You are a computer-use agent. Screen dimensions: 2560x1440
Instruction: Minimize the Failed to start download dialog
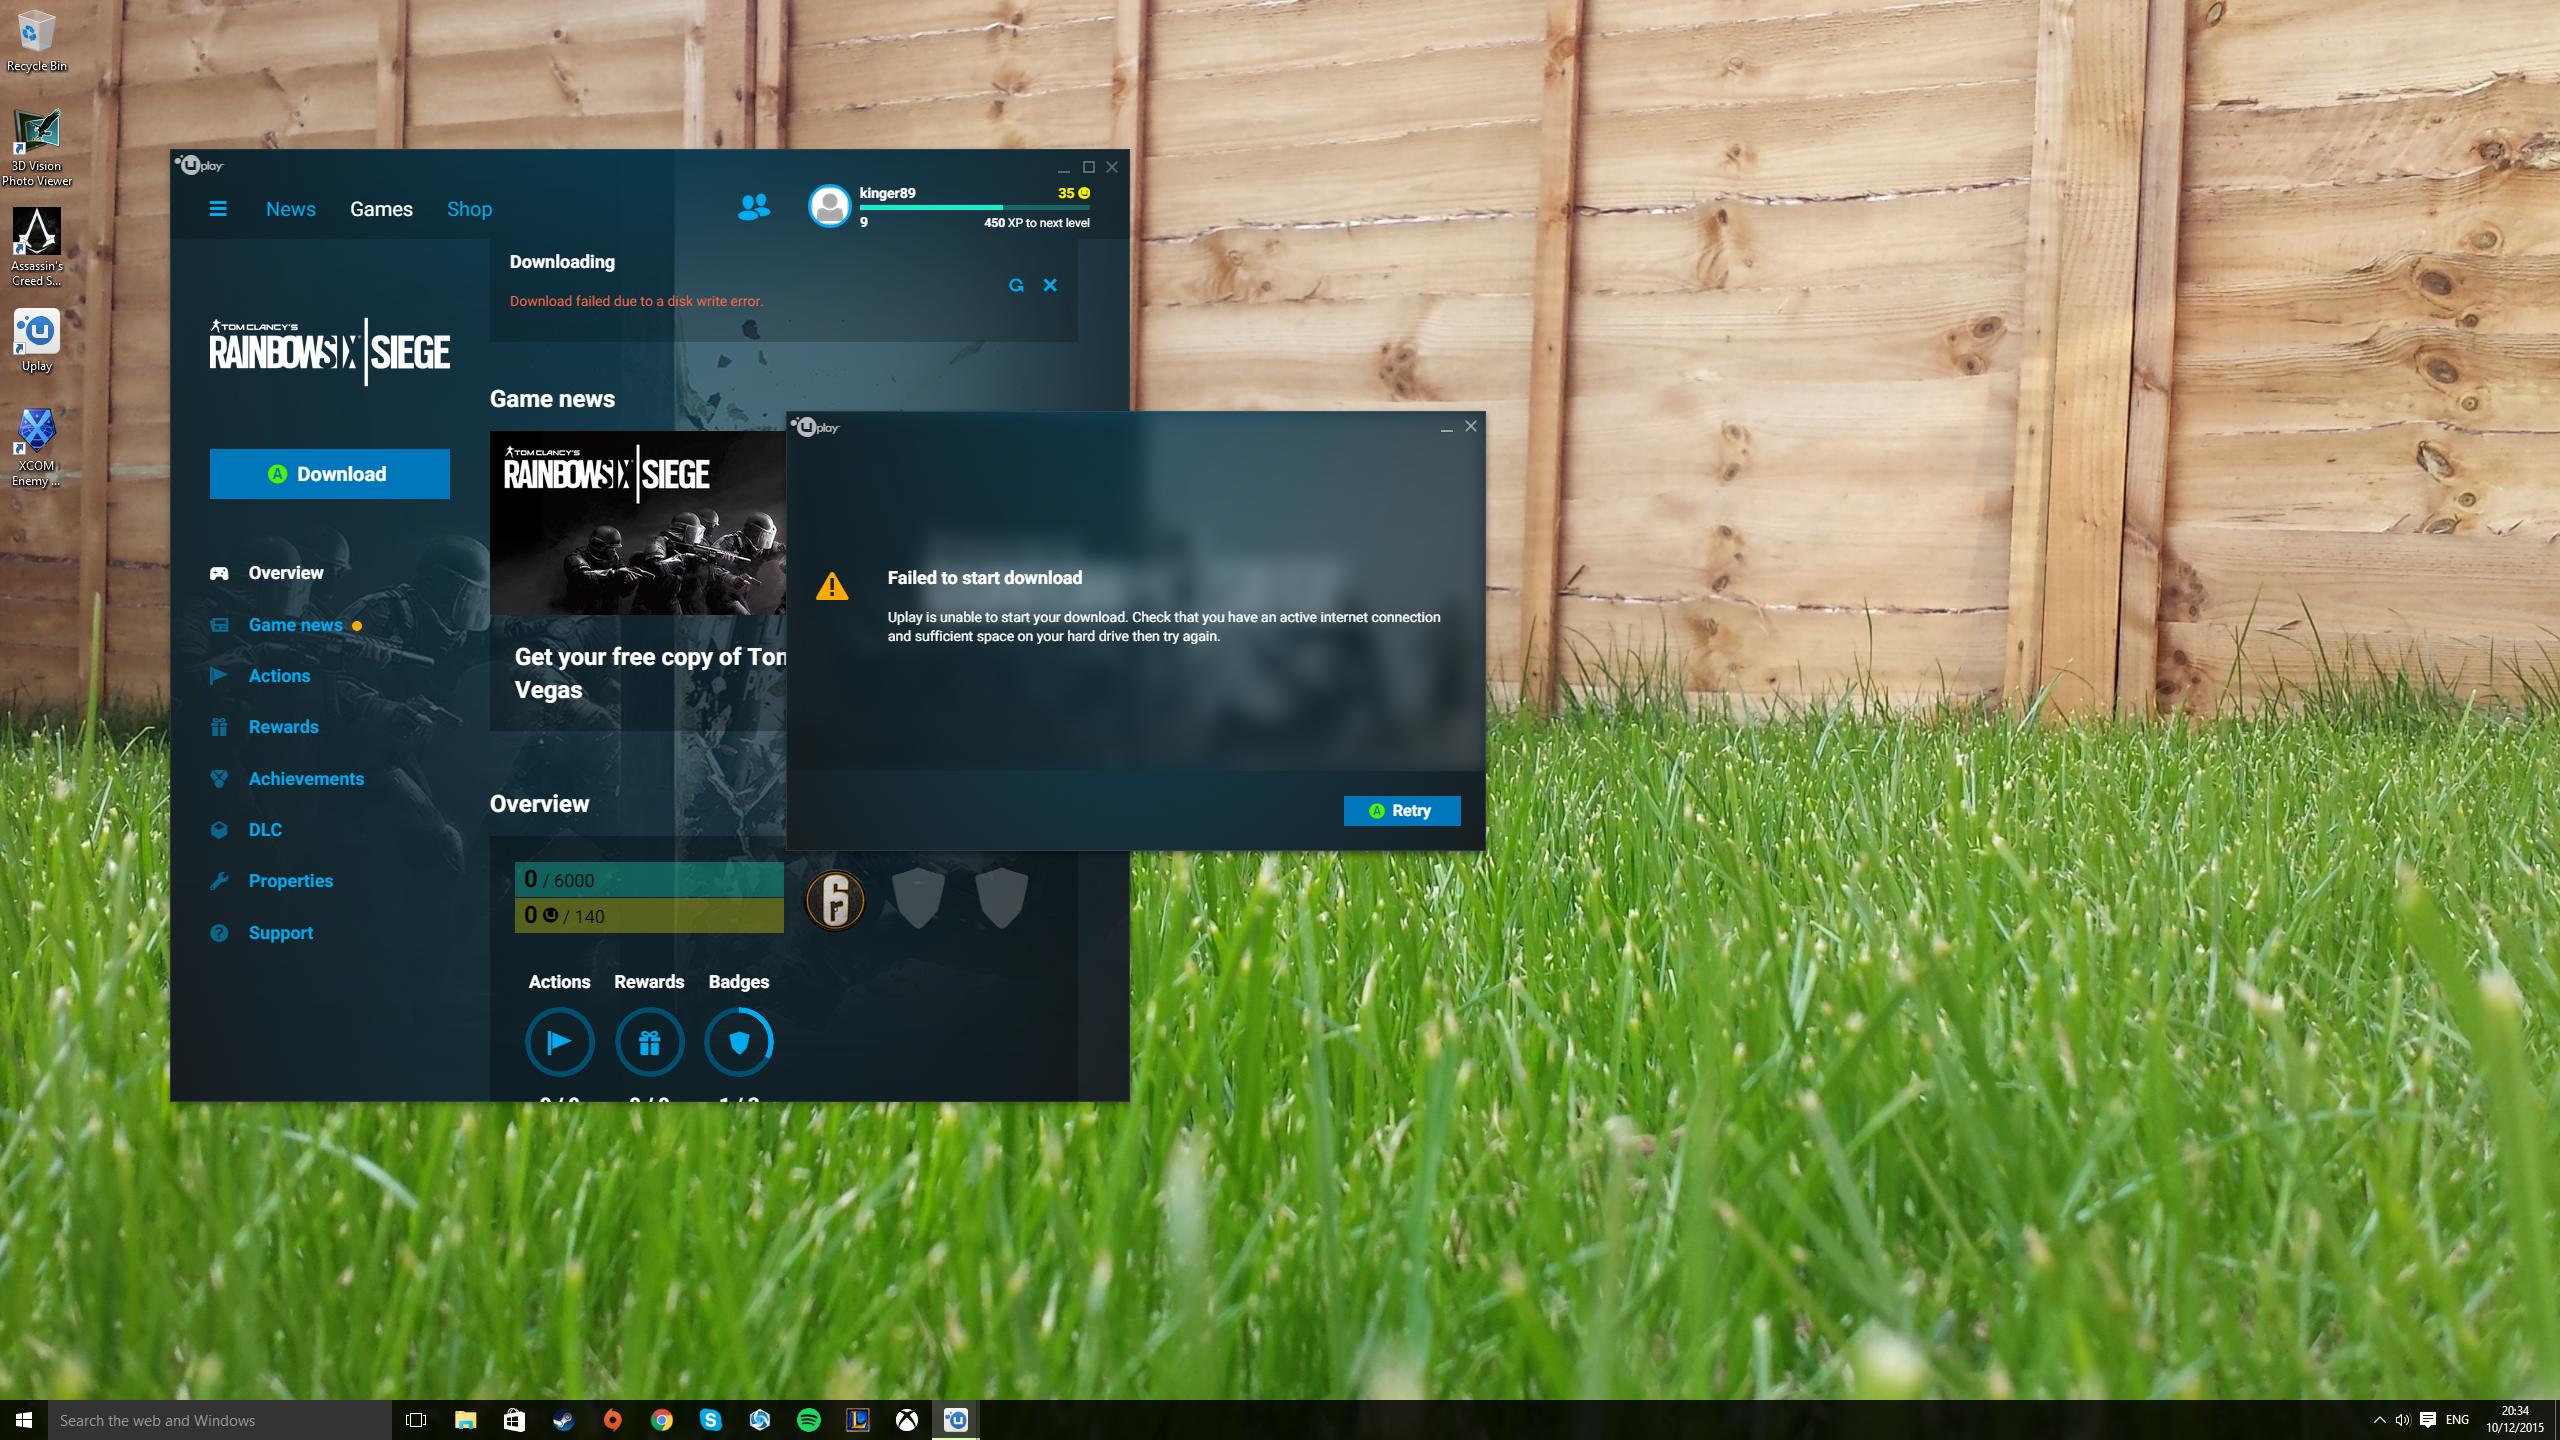click(x=1446, y=428)
